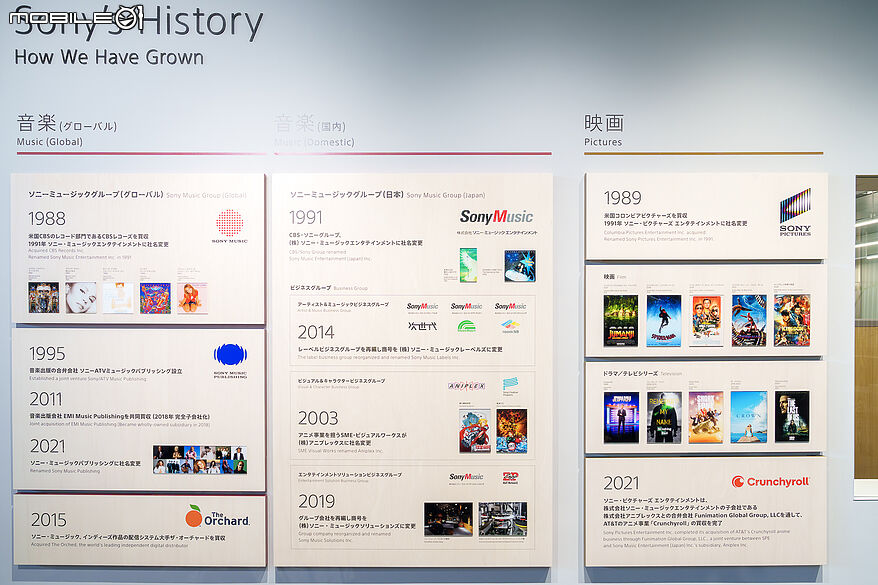This screenshot has height=585, width=878.
Task: Open The Crown TV poster
Action: click(x=749, y=417)
